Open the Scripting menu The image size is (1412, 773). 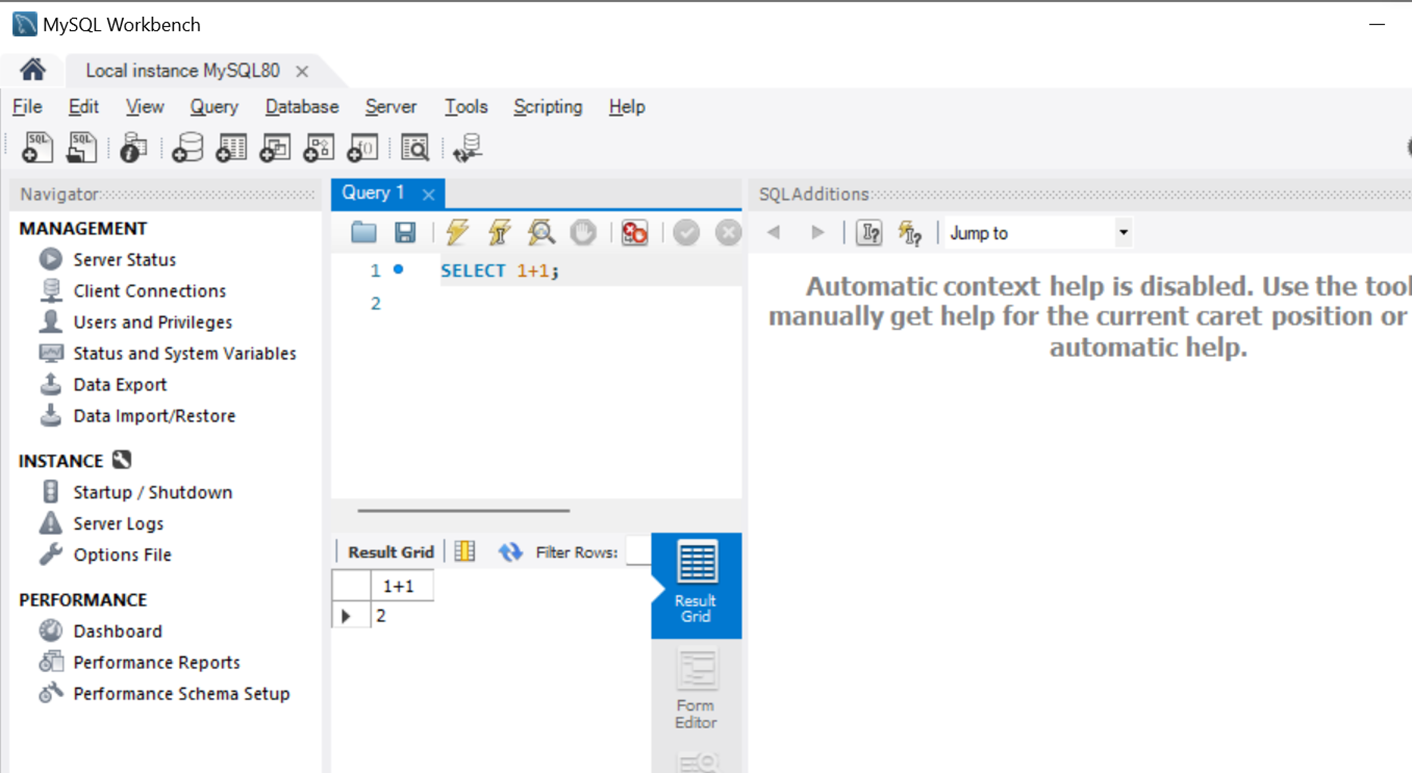547,107
